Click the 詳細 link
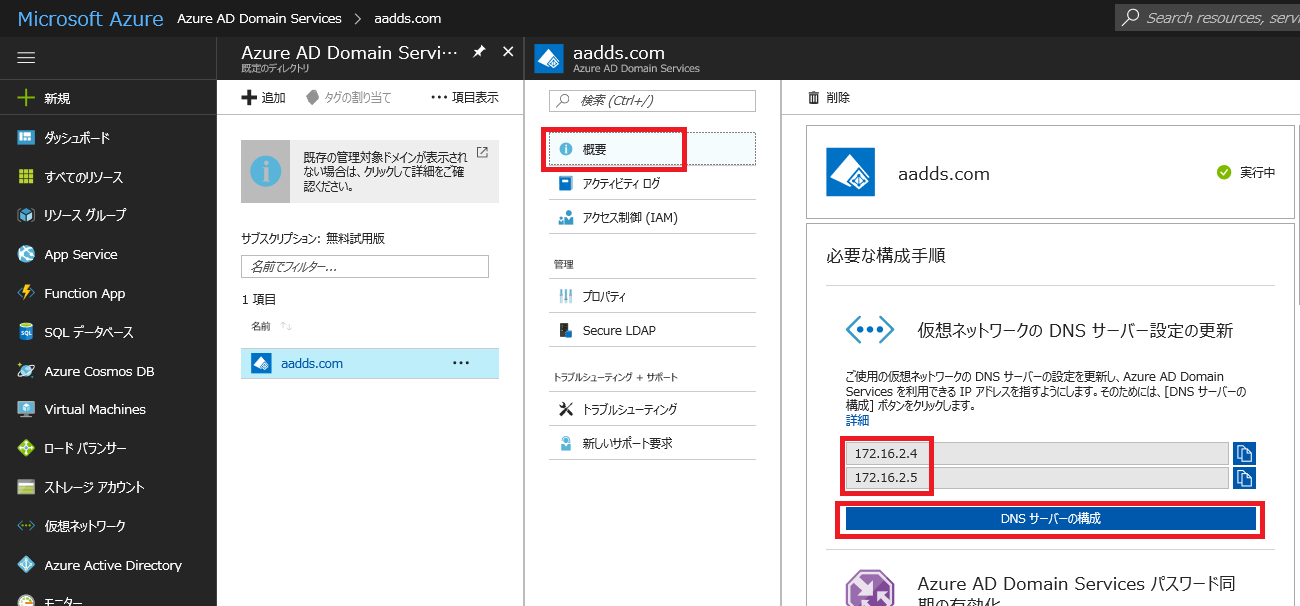1300x606 pixels. point(858,421)
